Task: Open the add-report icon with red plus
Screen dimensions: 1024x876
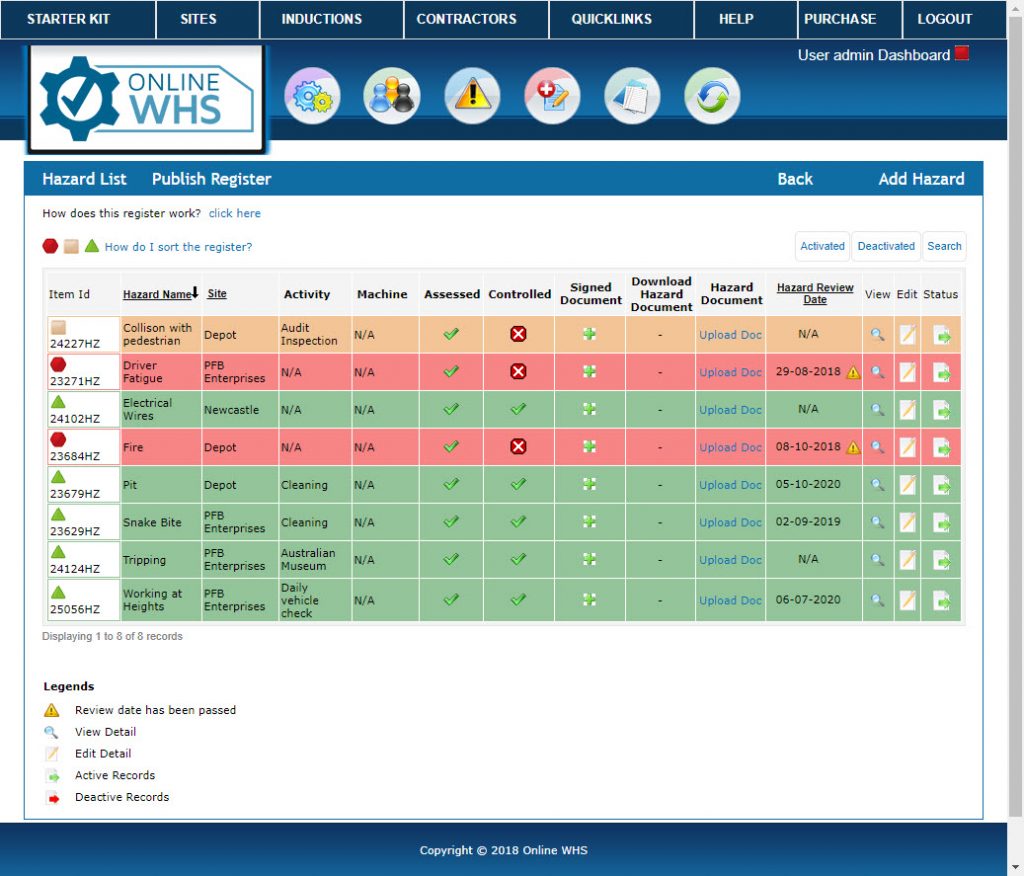Action: tap(551, 94)
